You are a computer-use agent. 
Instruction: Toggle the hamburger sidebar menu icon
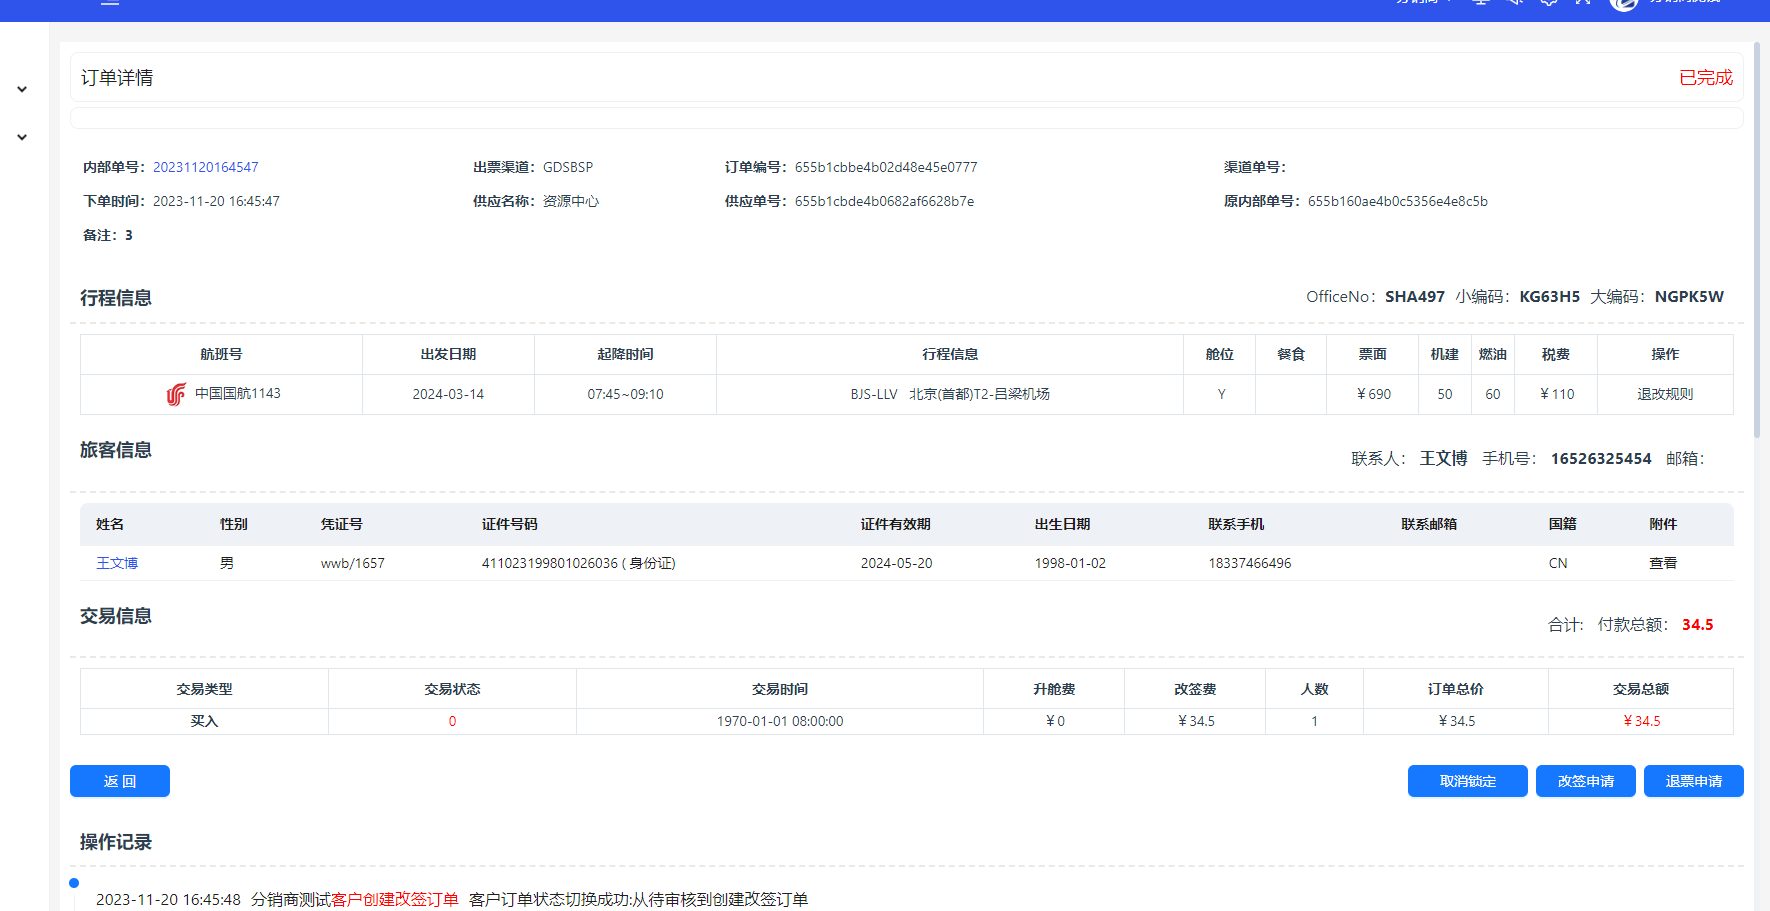110,3
